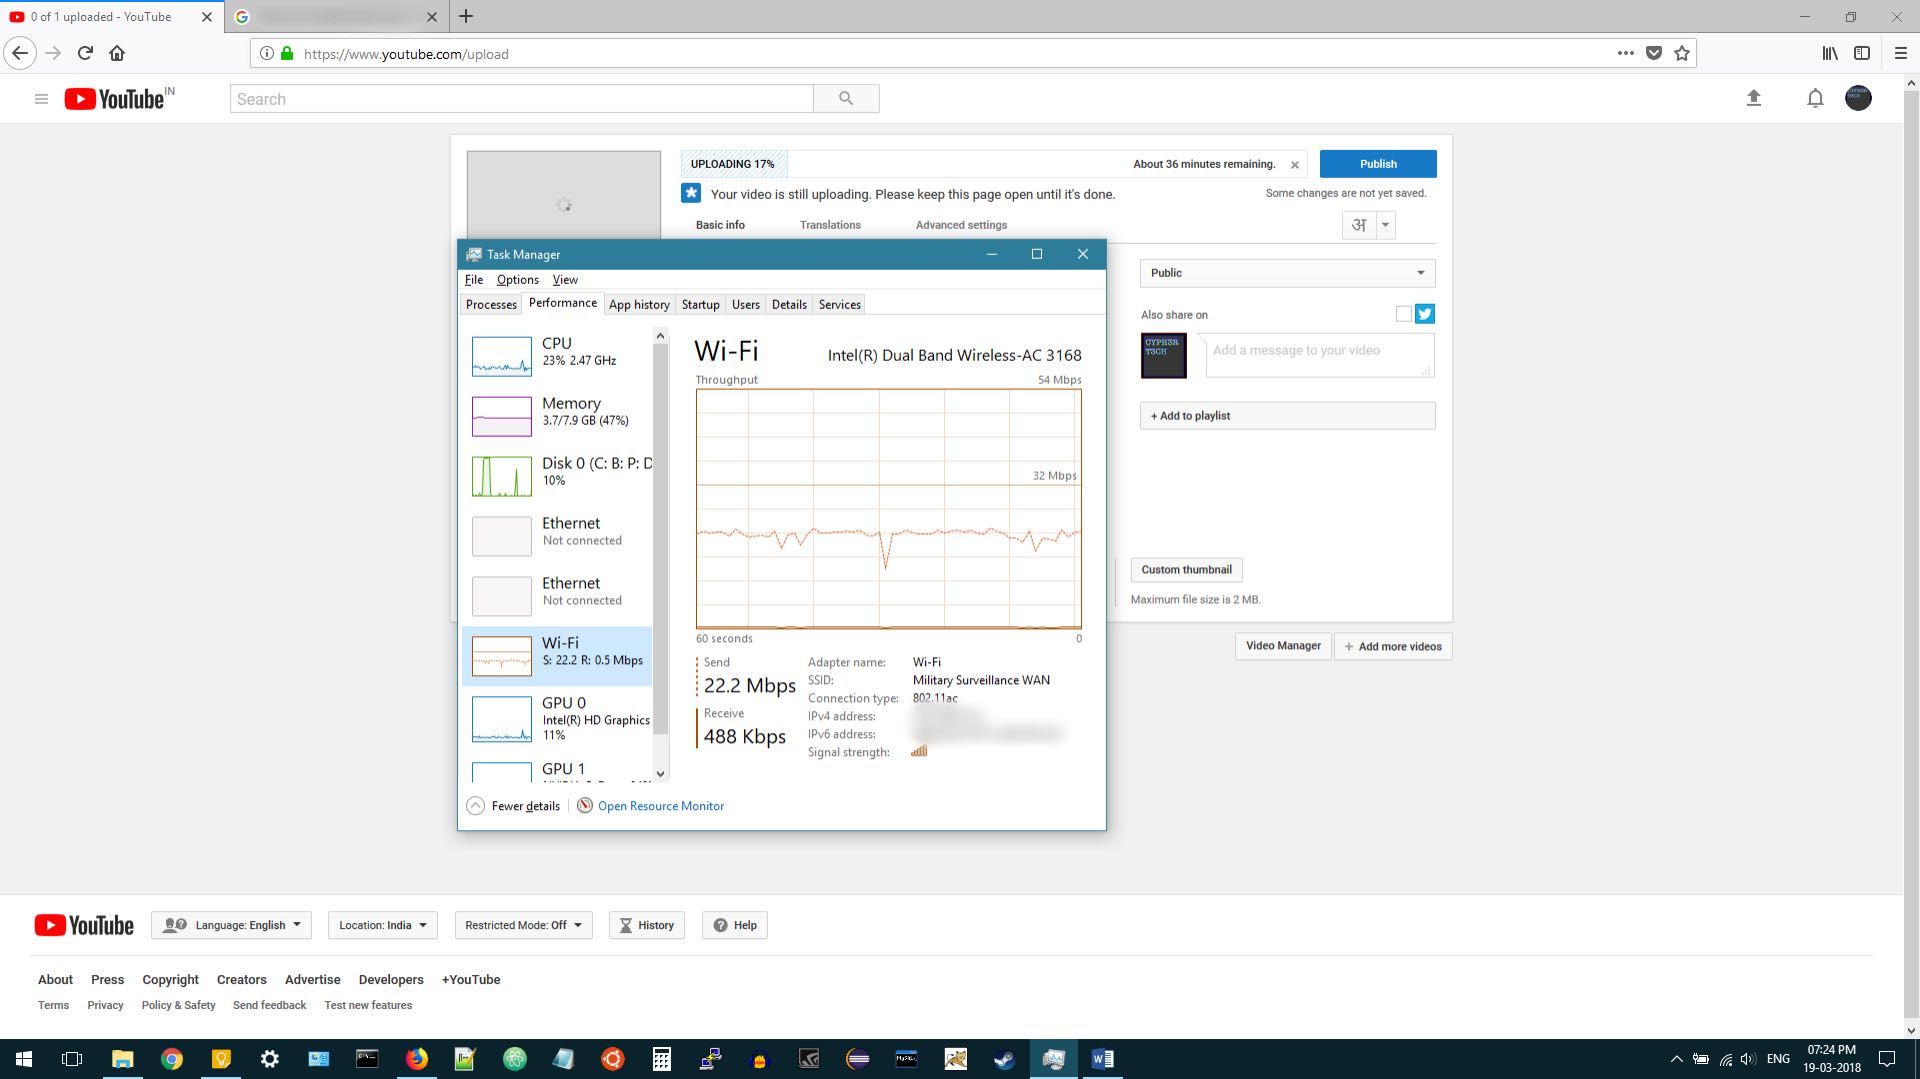Click the footer Help button
This screenshot has height=1079, width=1920.
[x=735, y=925]
